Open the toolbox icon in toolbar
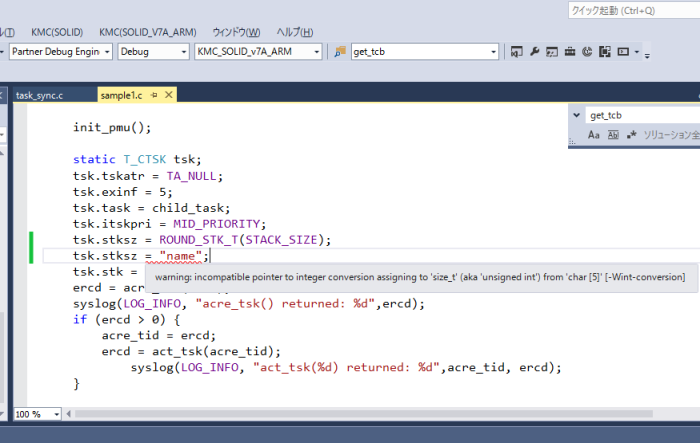 click(x=569, y=52)
